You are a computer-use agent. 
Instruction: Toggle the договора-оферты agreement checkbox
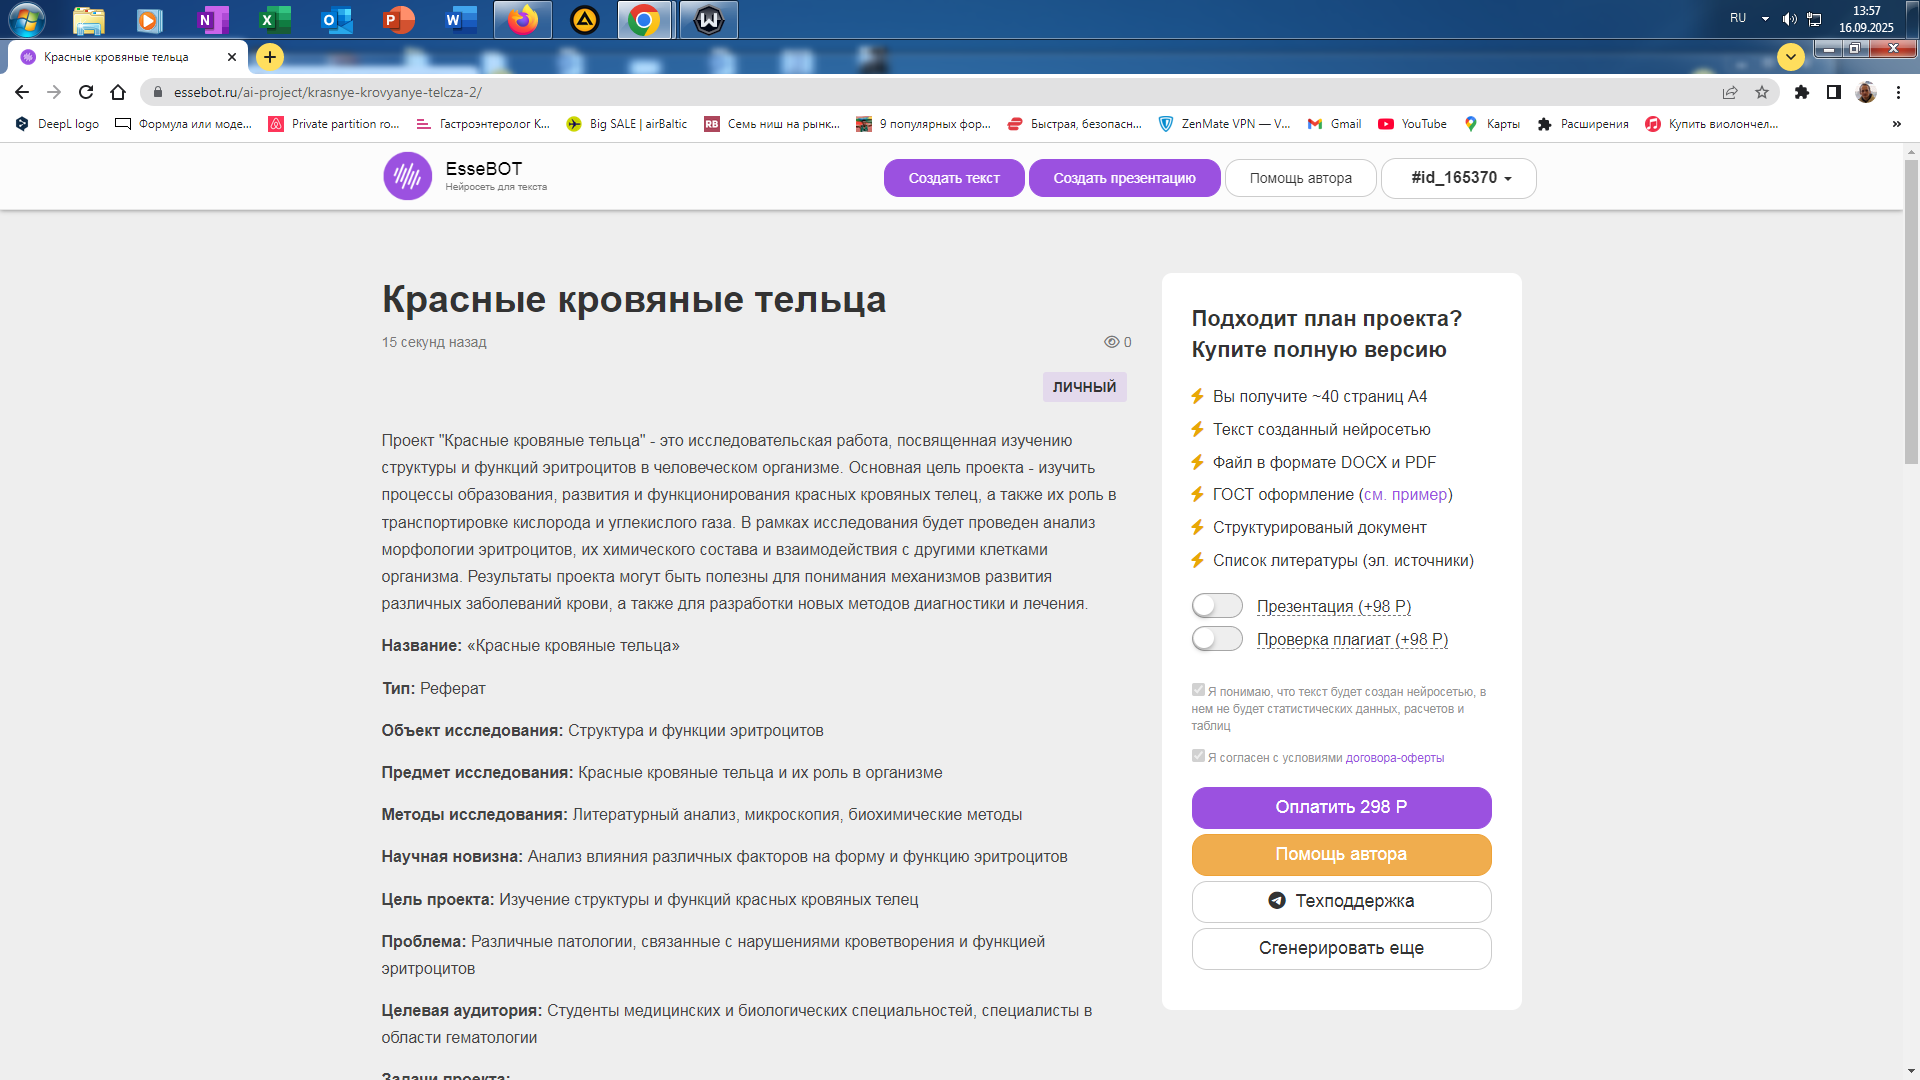(1198, 756)
